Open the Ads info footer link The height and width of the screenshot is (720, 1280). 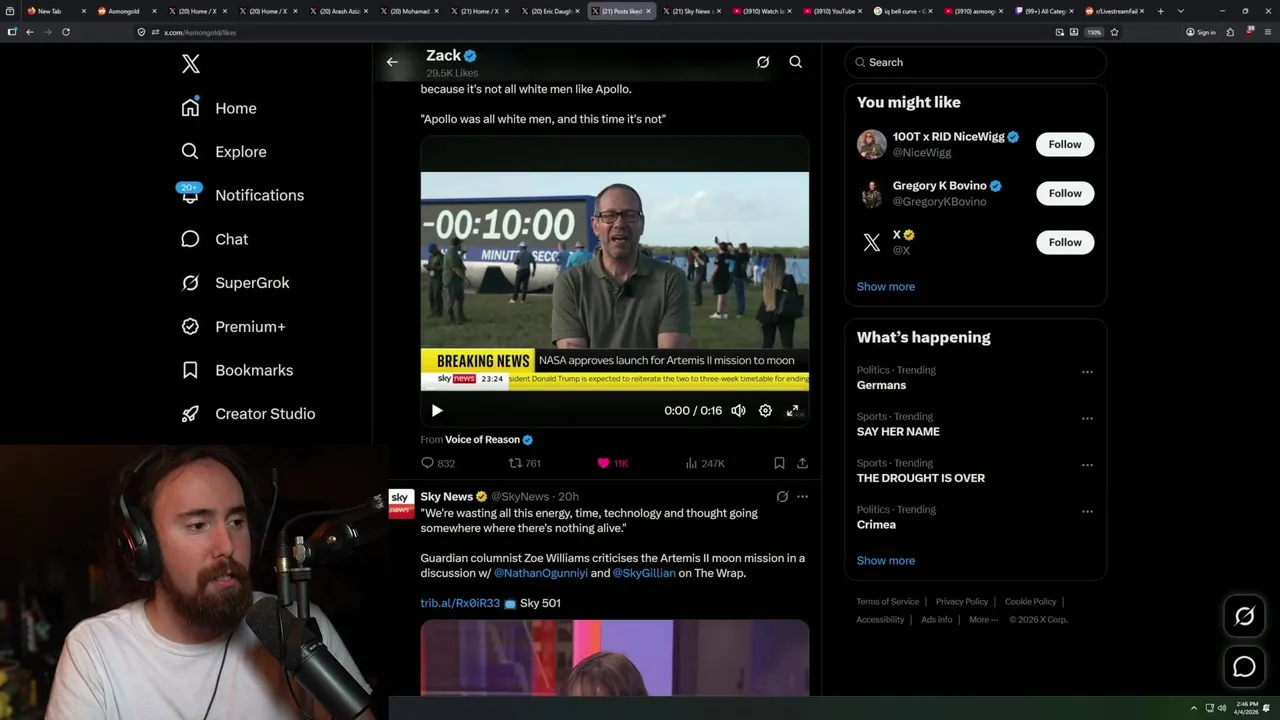point(937,620)
